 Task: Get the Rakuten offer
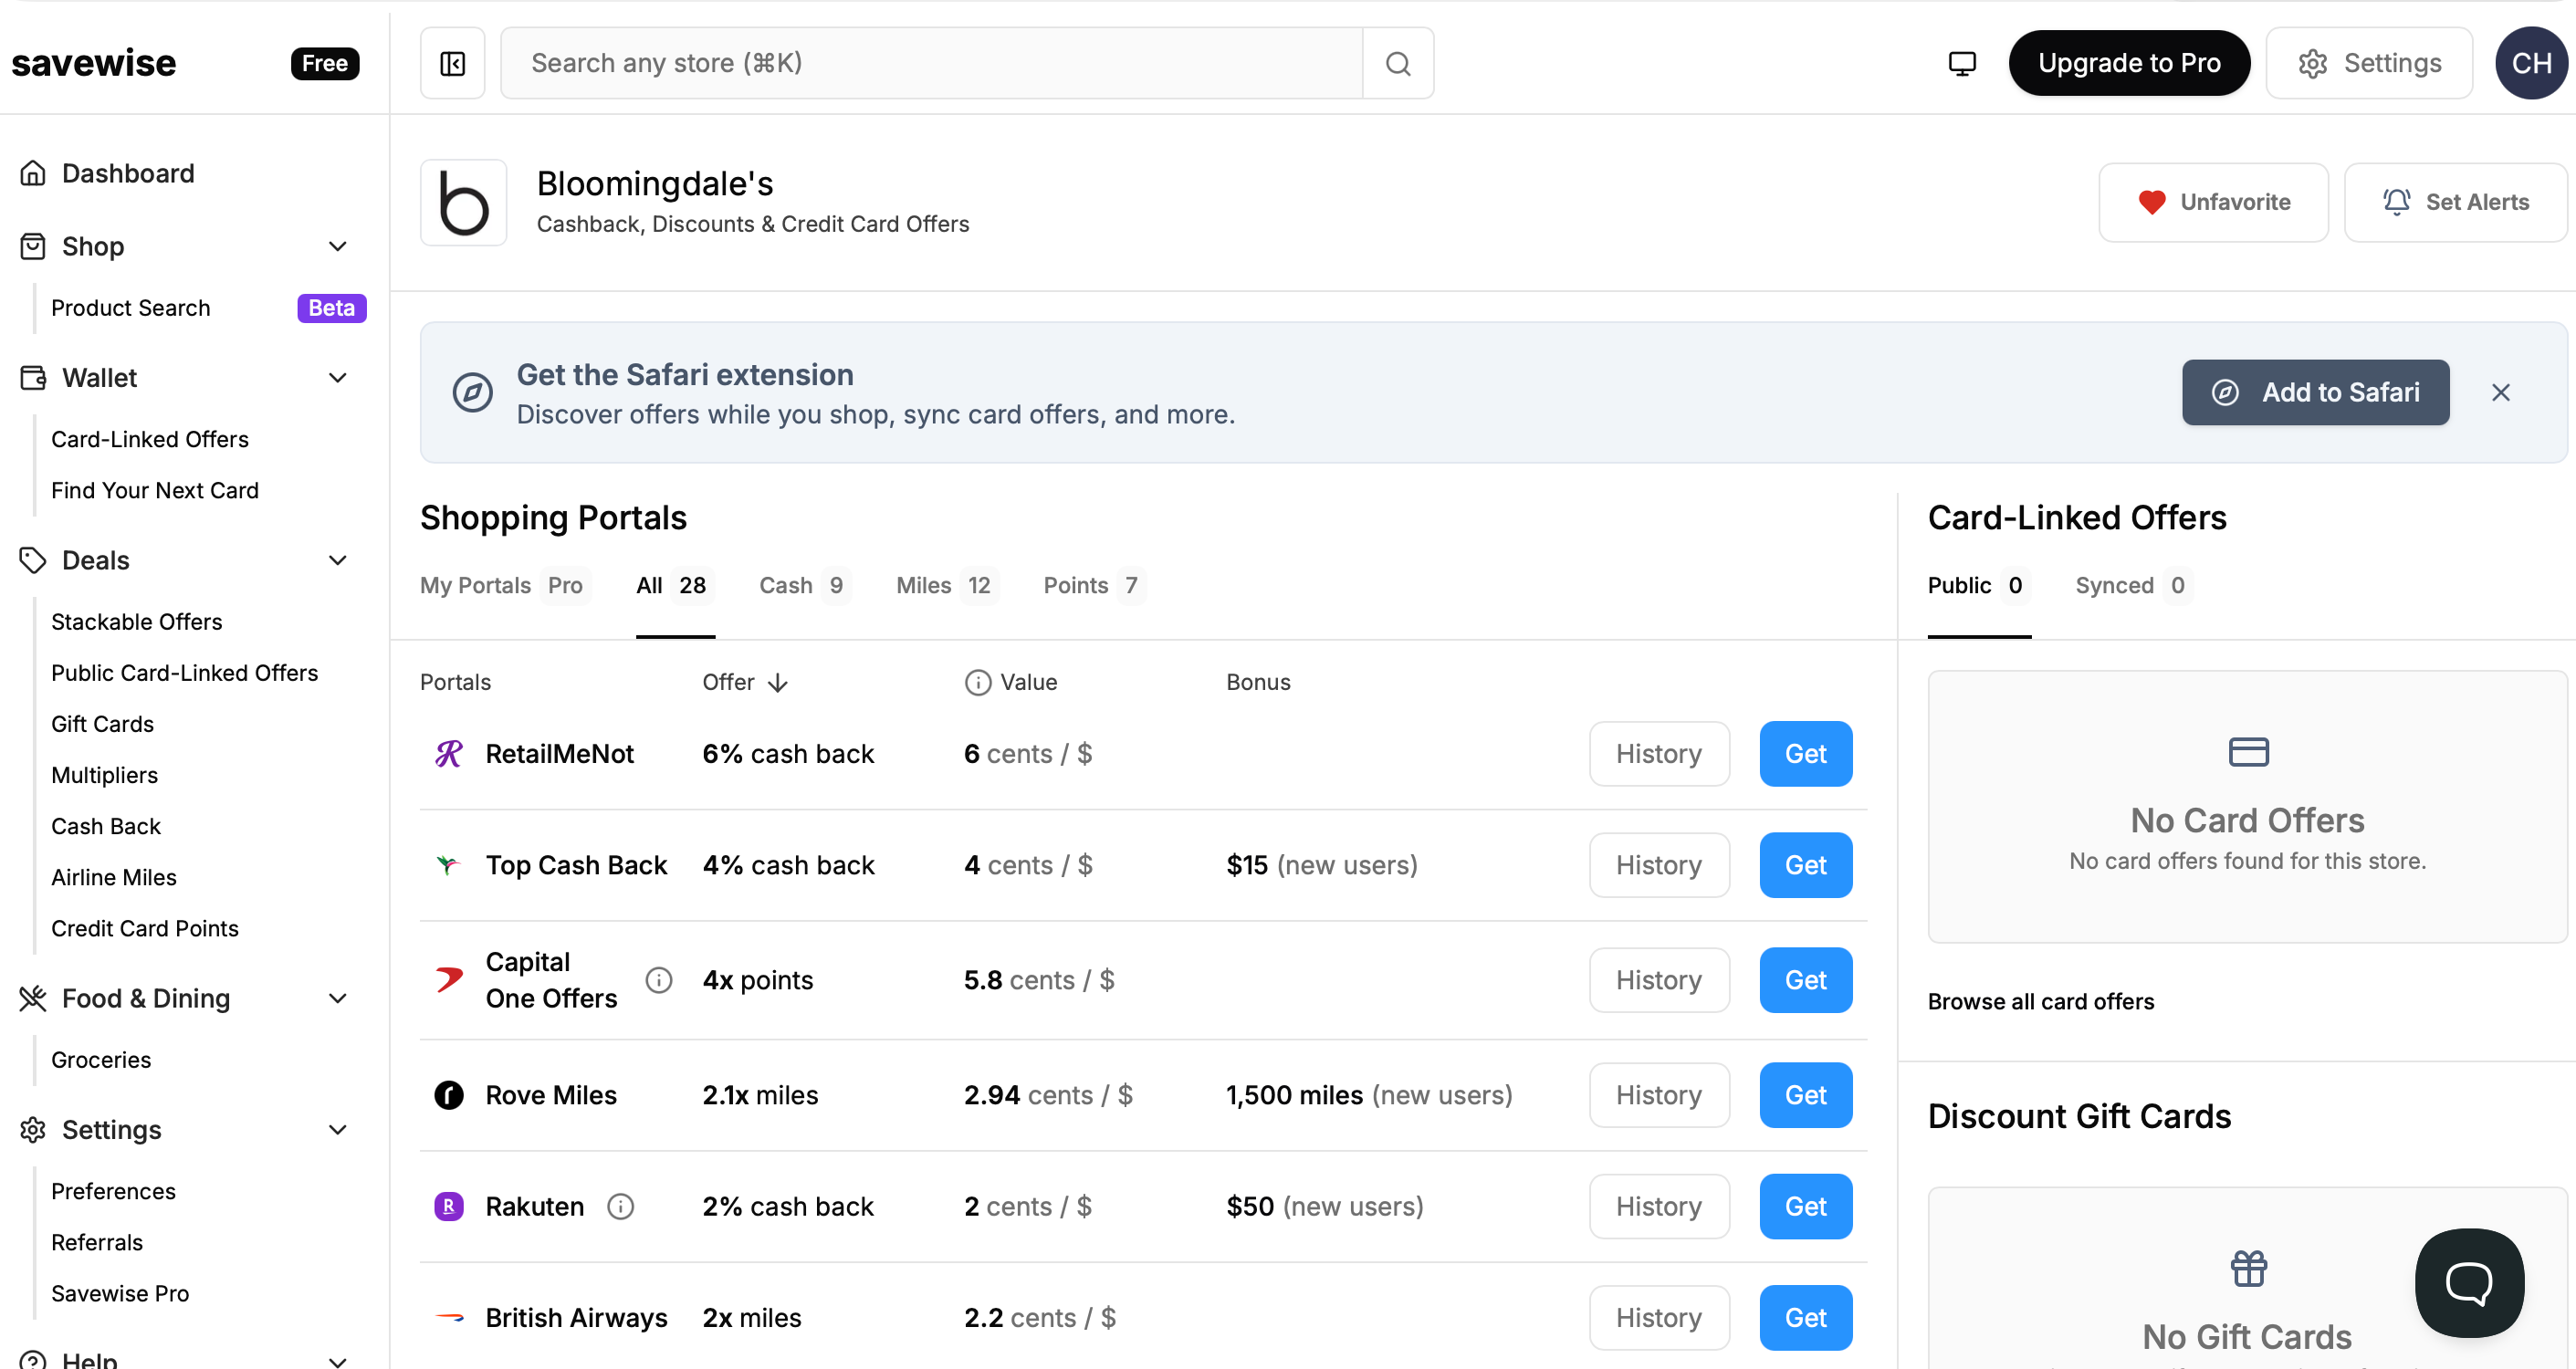1805,1205
